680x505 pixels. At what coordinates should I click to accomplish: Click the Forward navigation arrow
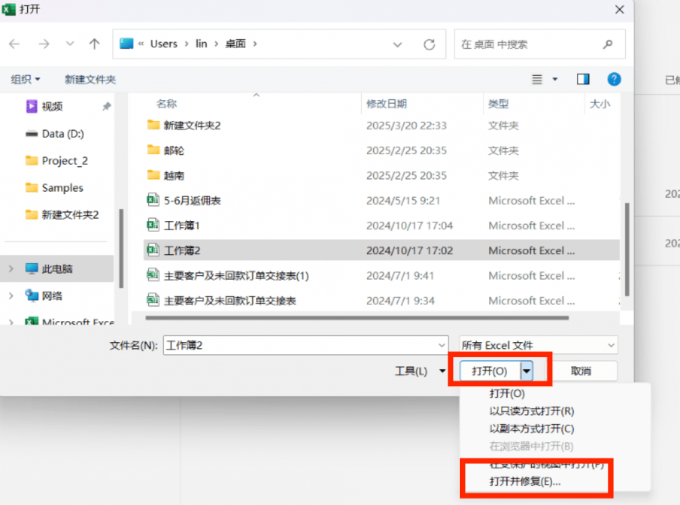[x=44, y=44]
